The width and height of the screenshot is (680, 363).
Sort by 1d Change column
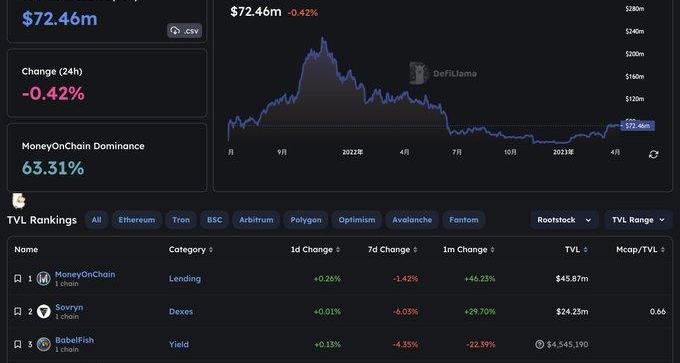(315, 249)
